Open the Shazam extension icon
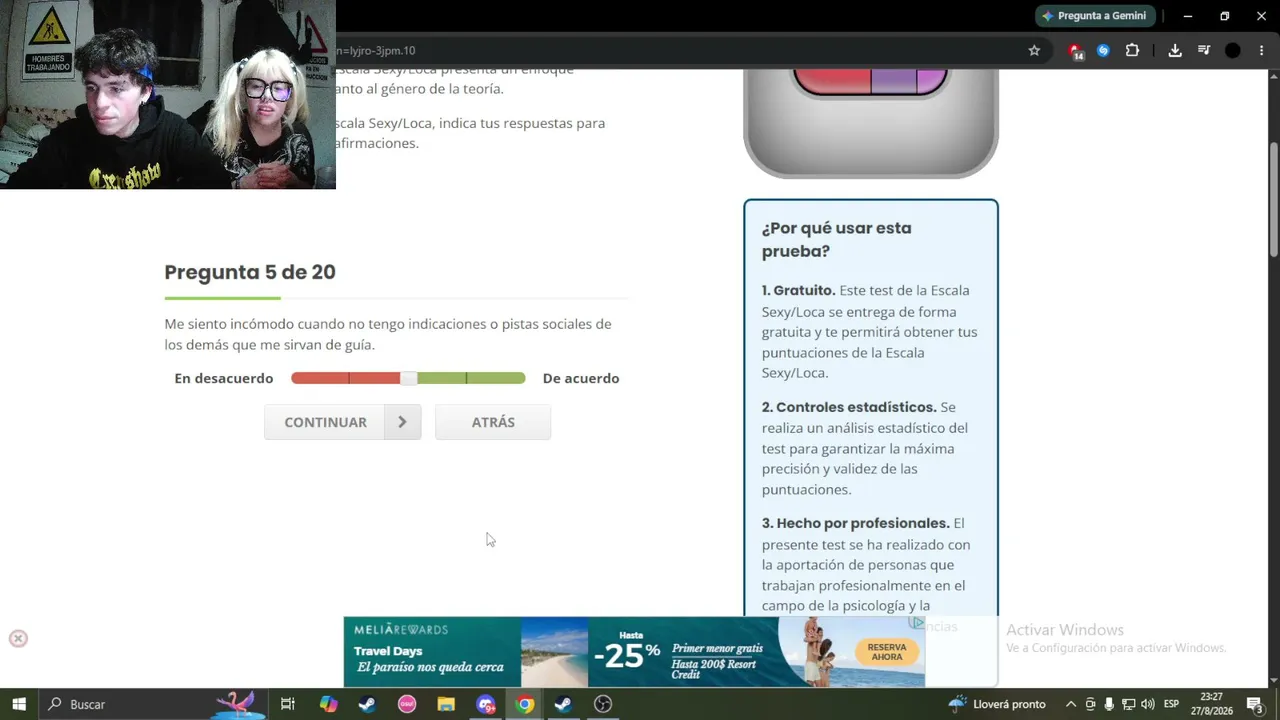The image size is (1280, 720). click(1103, 50)
